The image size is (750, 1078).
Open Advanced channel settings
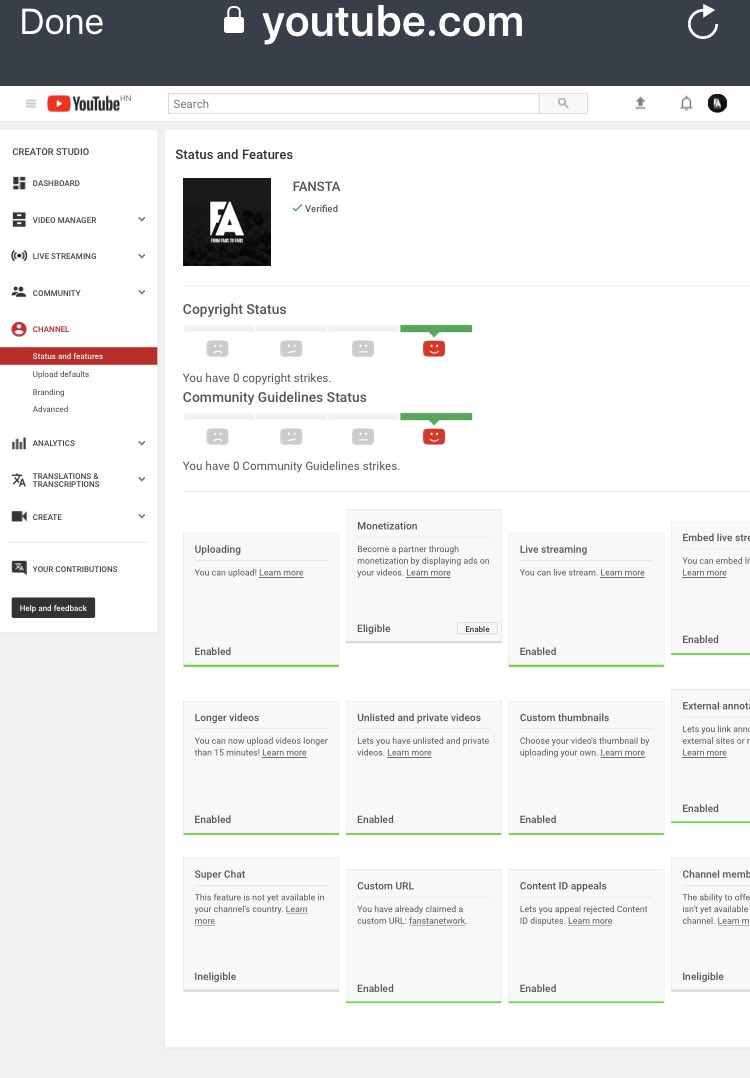50,409
